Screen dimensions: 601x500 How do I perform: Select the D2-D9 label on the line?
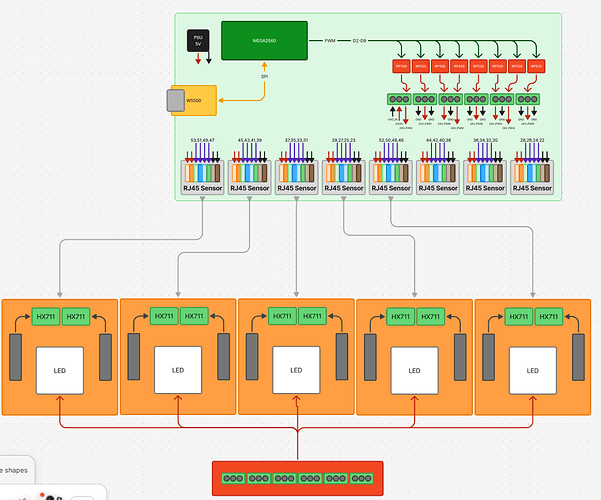coord(359,41)
